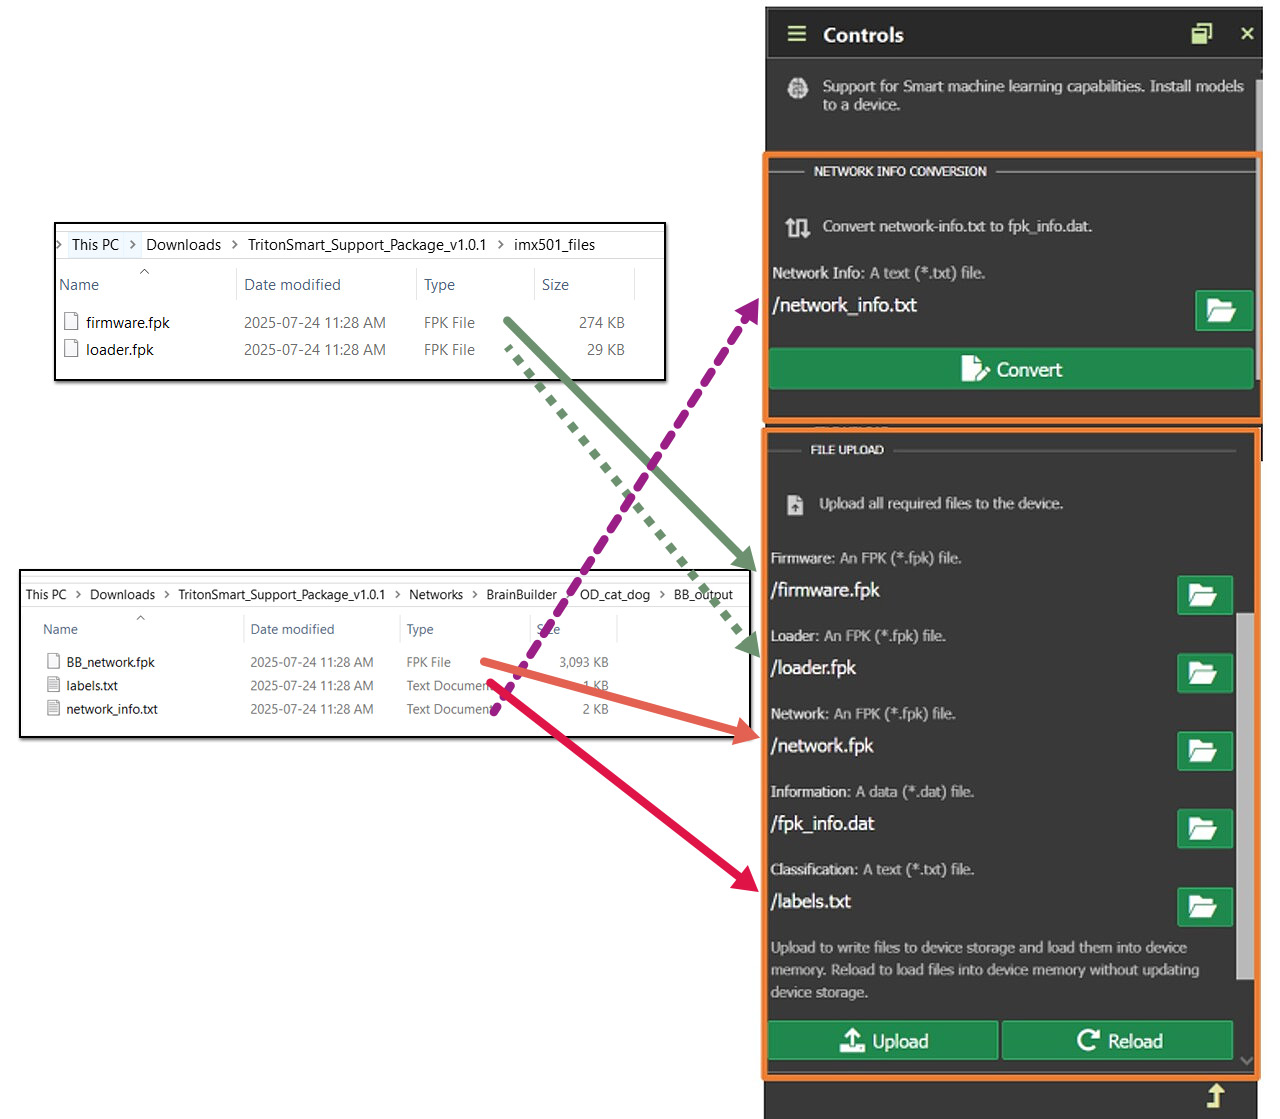1280x1119 pixels.
Task: Click the file upload document icon
Action: [794, 505]
